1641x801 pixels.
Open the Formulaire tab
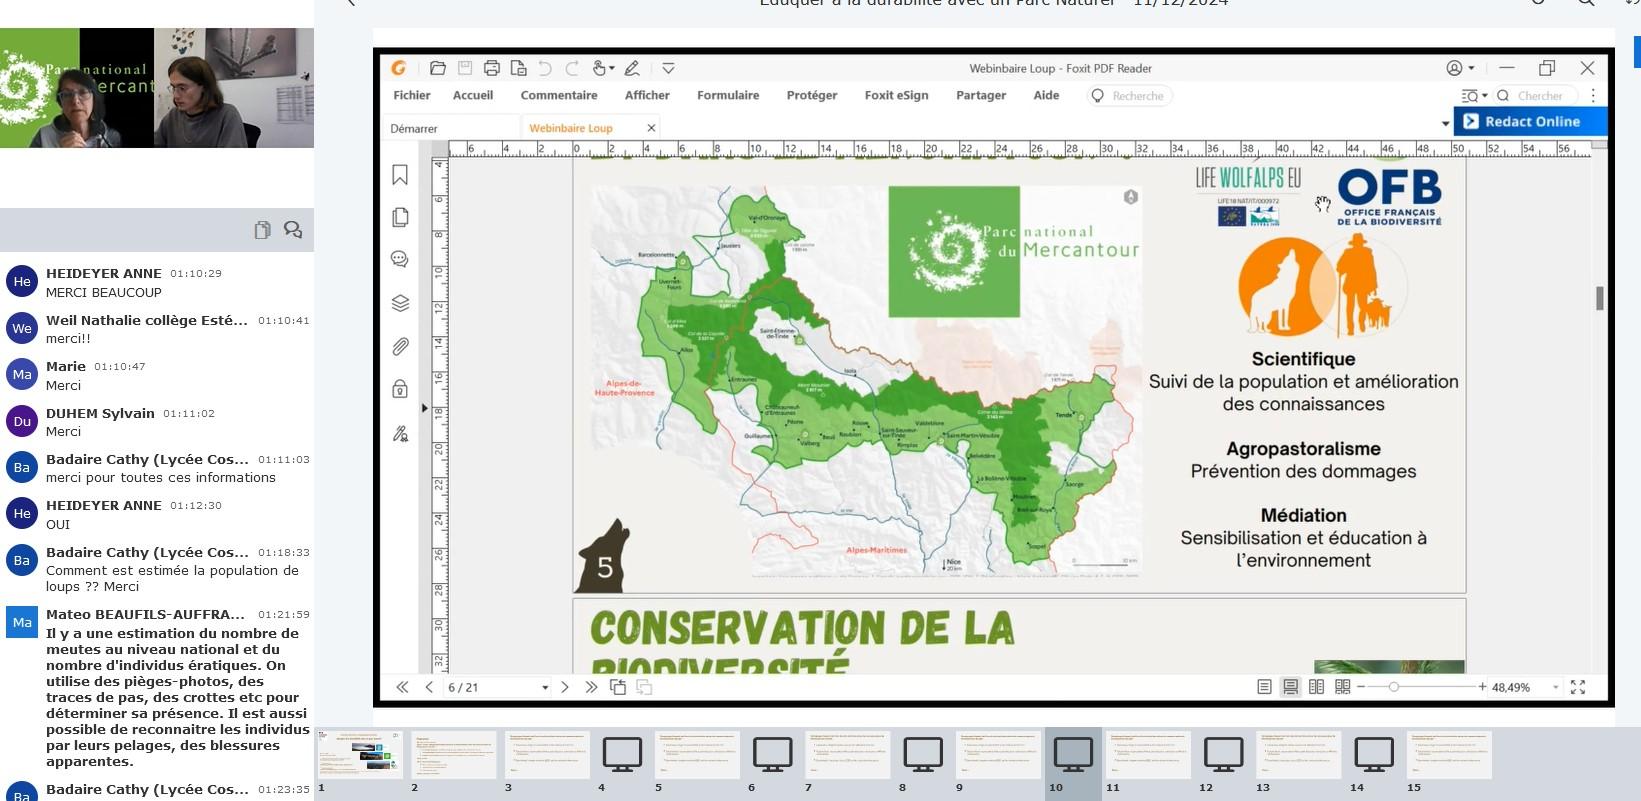[x=728, y=95]
